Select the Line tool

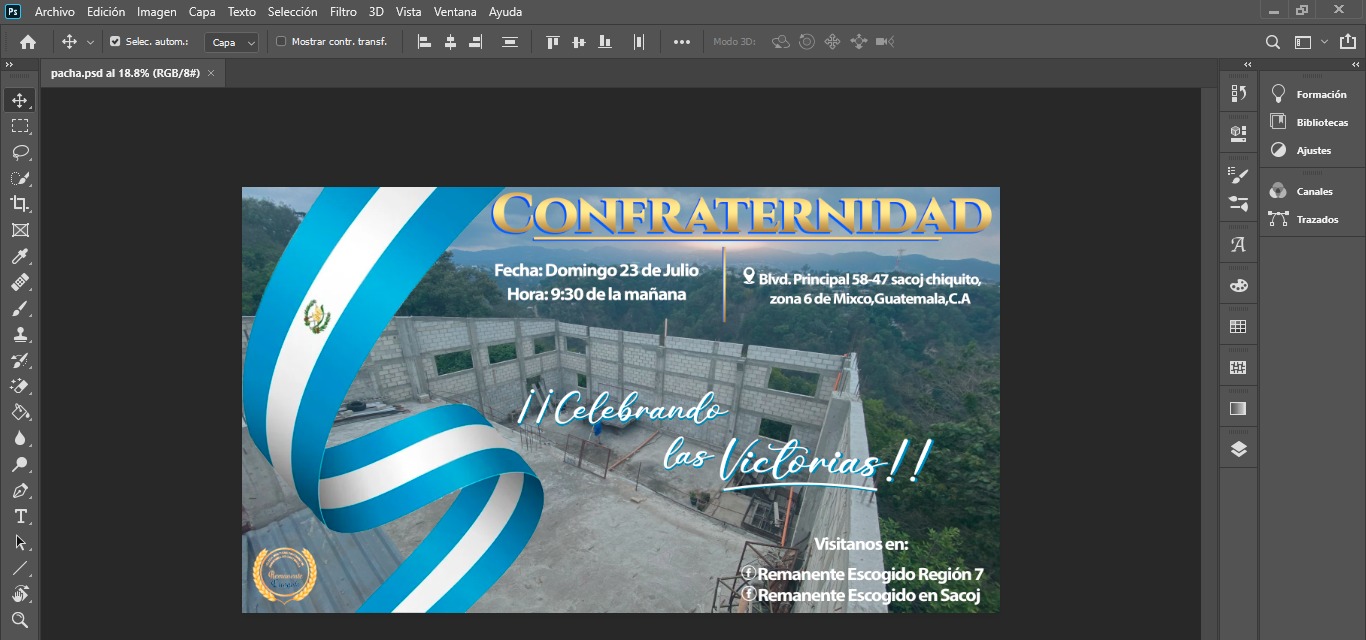[20, 569]
